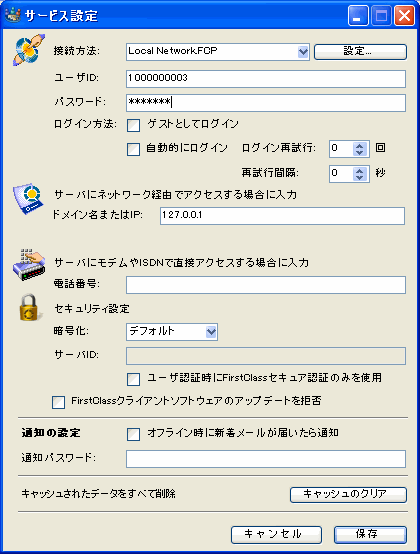
Task: Check FirstClassセキュア認証のみを使用 option
Action: pyautogui.click(x=133, y=379)
